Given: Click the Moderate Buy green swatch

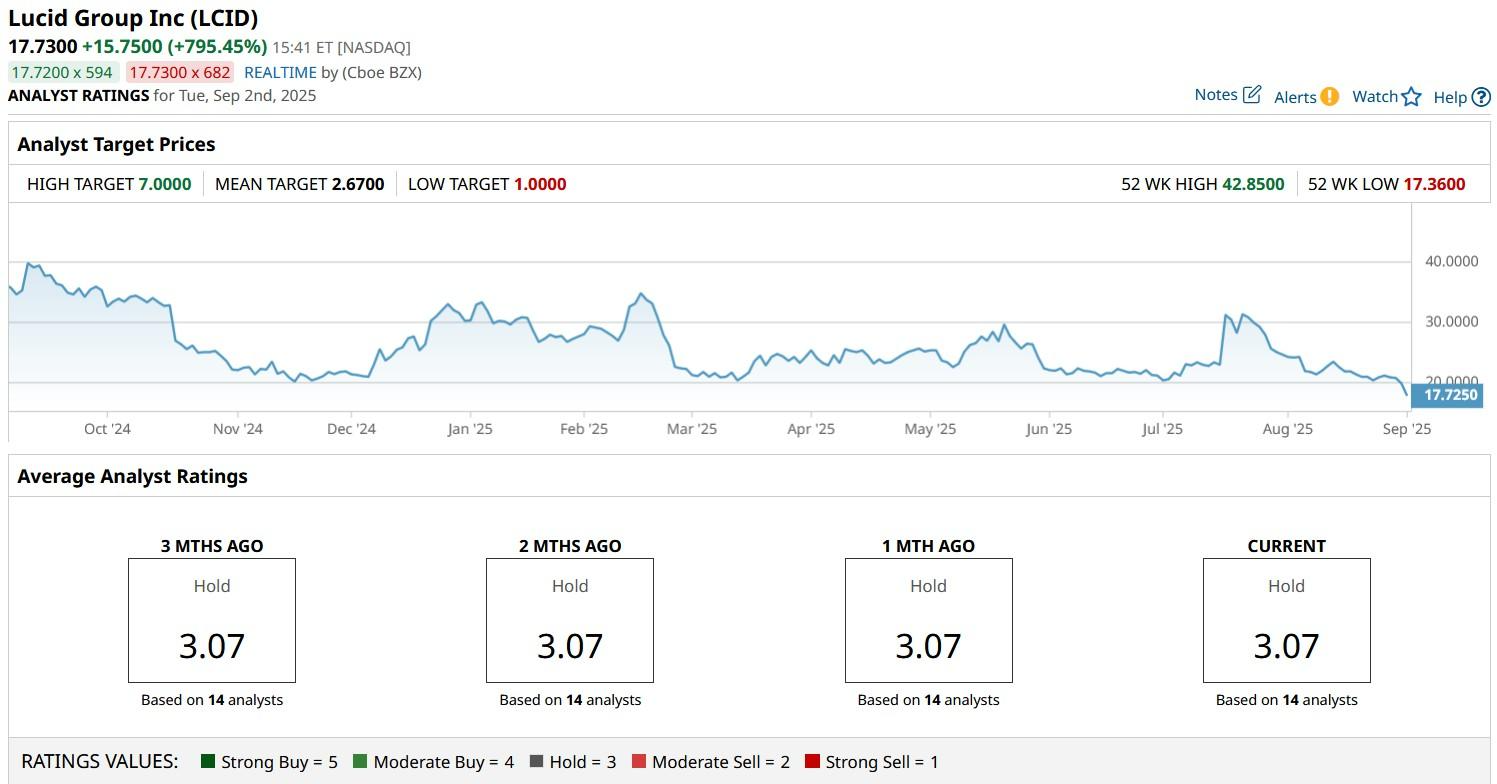Looking at the screenshot, I should (x=360, y=762).
